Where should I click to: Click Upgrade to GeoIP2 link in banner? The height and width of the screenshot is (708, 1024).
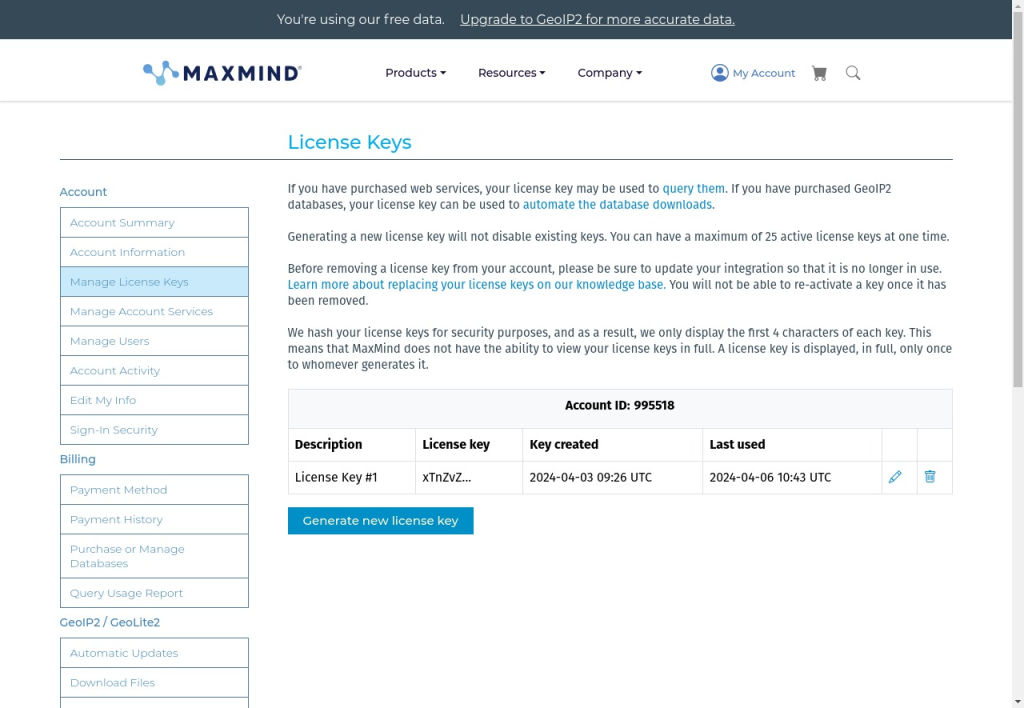click(597, 20)
